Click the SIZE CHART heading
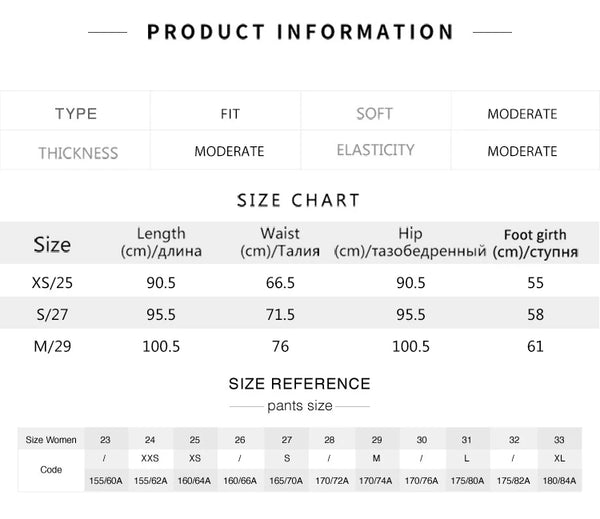The height and width of the screenshot is (519, 600). [x=299, y=201]
